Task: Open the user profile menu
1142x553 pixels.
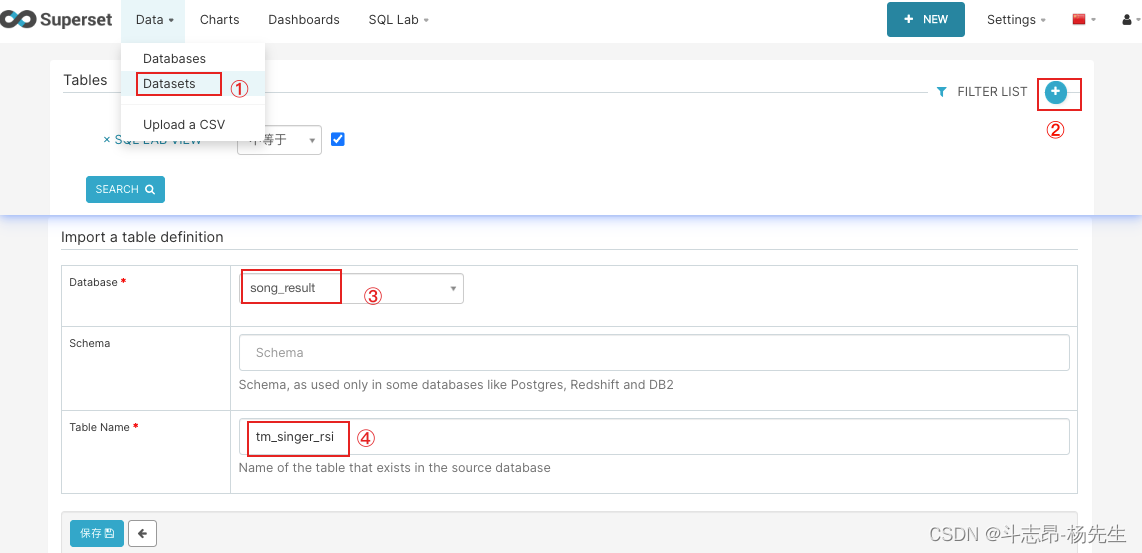Action: (x=1130, y=20)
